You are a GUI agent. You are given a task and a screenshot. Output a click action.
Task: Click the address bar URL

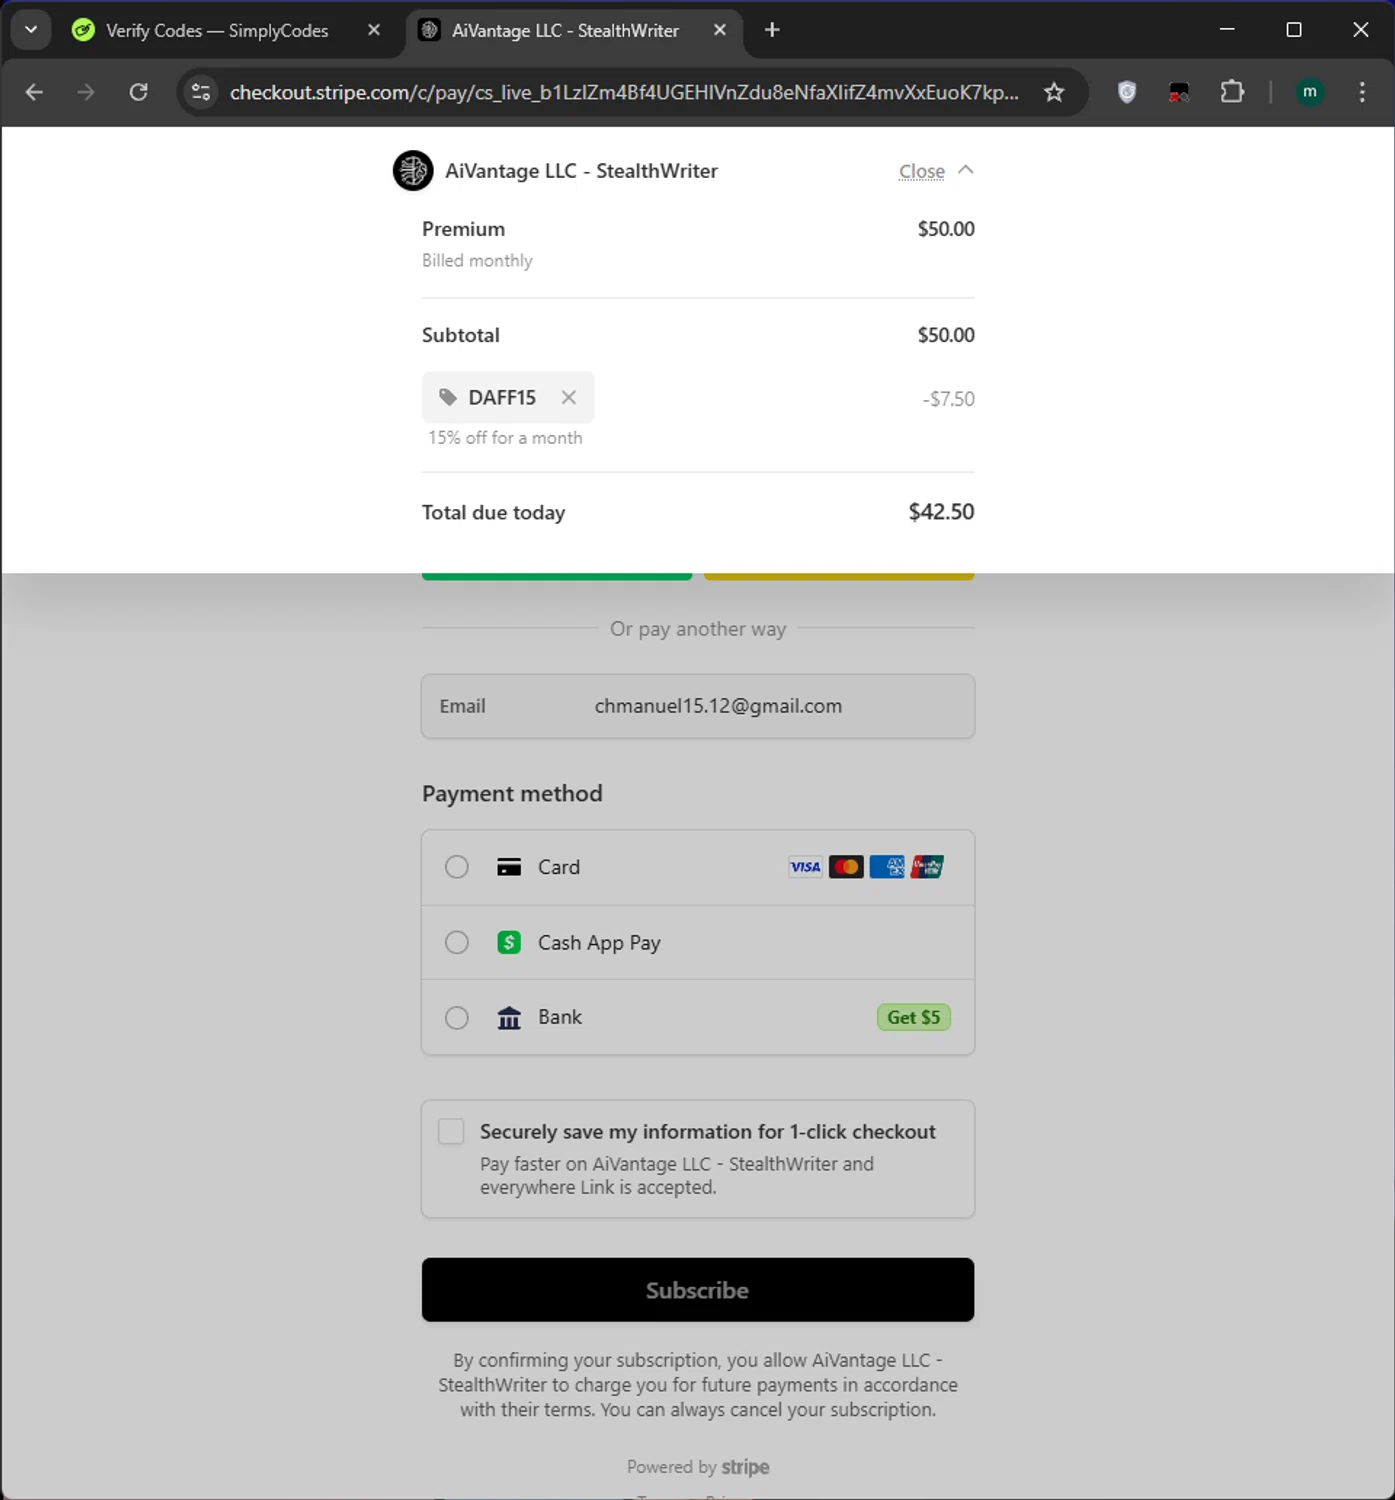(624, 92)
